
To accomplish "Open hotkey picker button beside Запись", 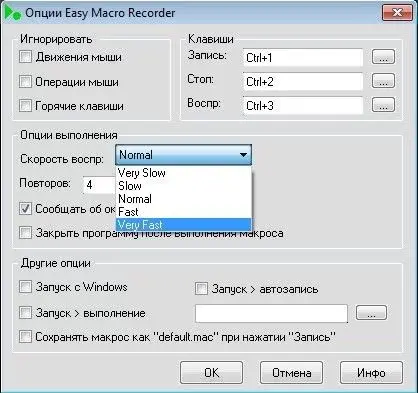I will [x=383, y=57].
